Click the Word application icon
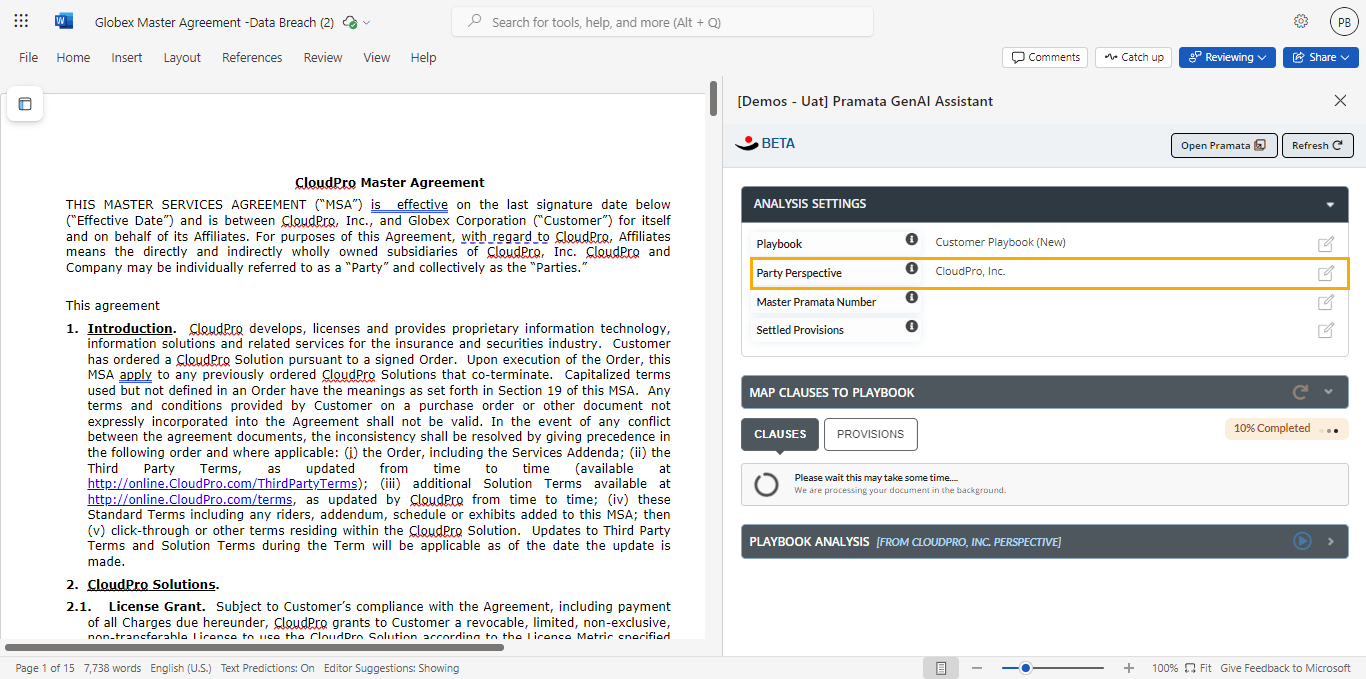 [x=64, y=21]
